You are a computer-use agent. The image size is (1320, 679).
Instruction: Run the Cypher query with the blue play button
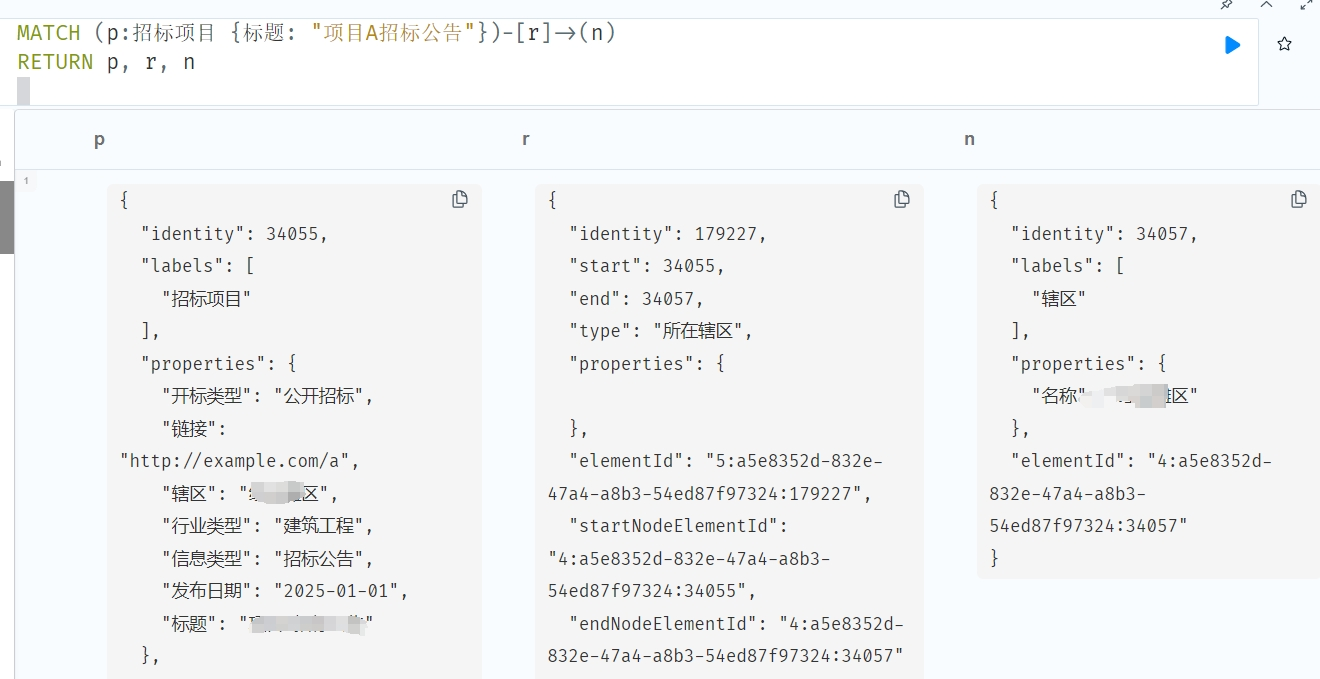1232,45
